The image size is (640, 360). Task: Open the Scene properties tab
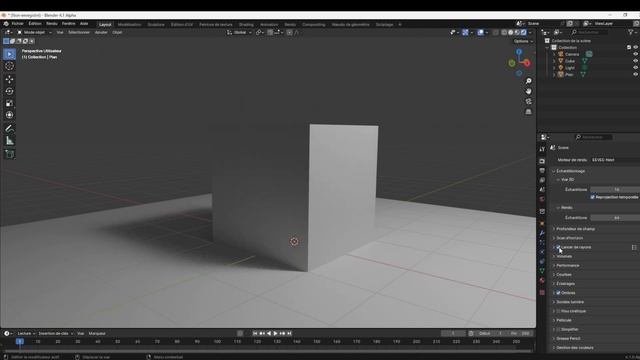542,189
